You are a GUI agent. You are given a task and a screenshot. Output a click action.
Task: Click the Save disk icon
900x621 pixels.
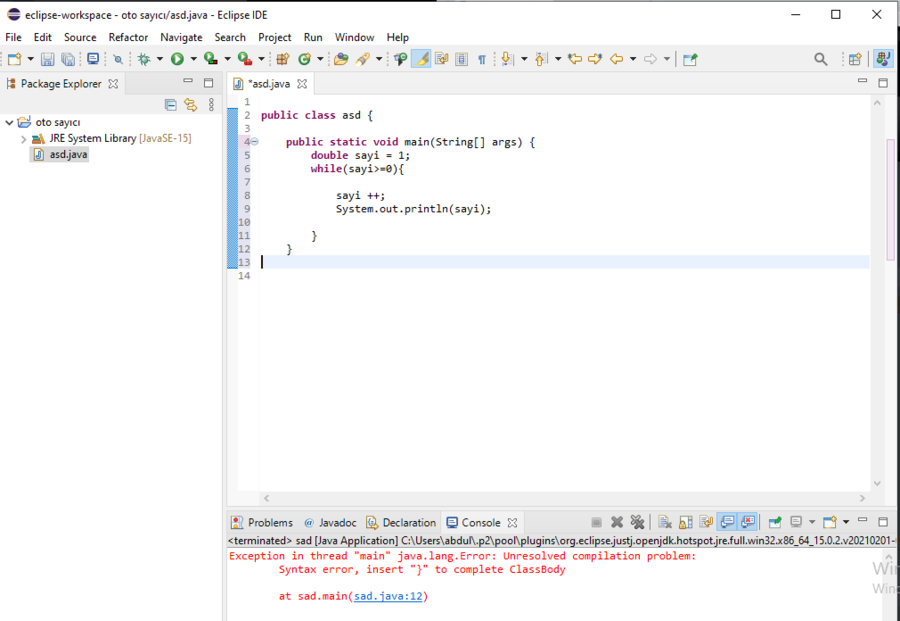click(47, 60)
